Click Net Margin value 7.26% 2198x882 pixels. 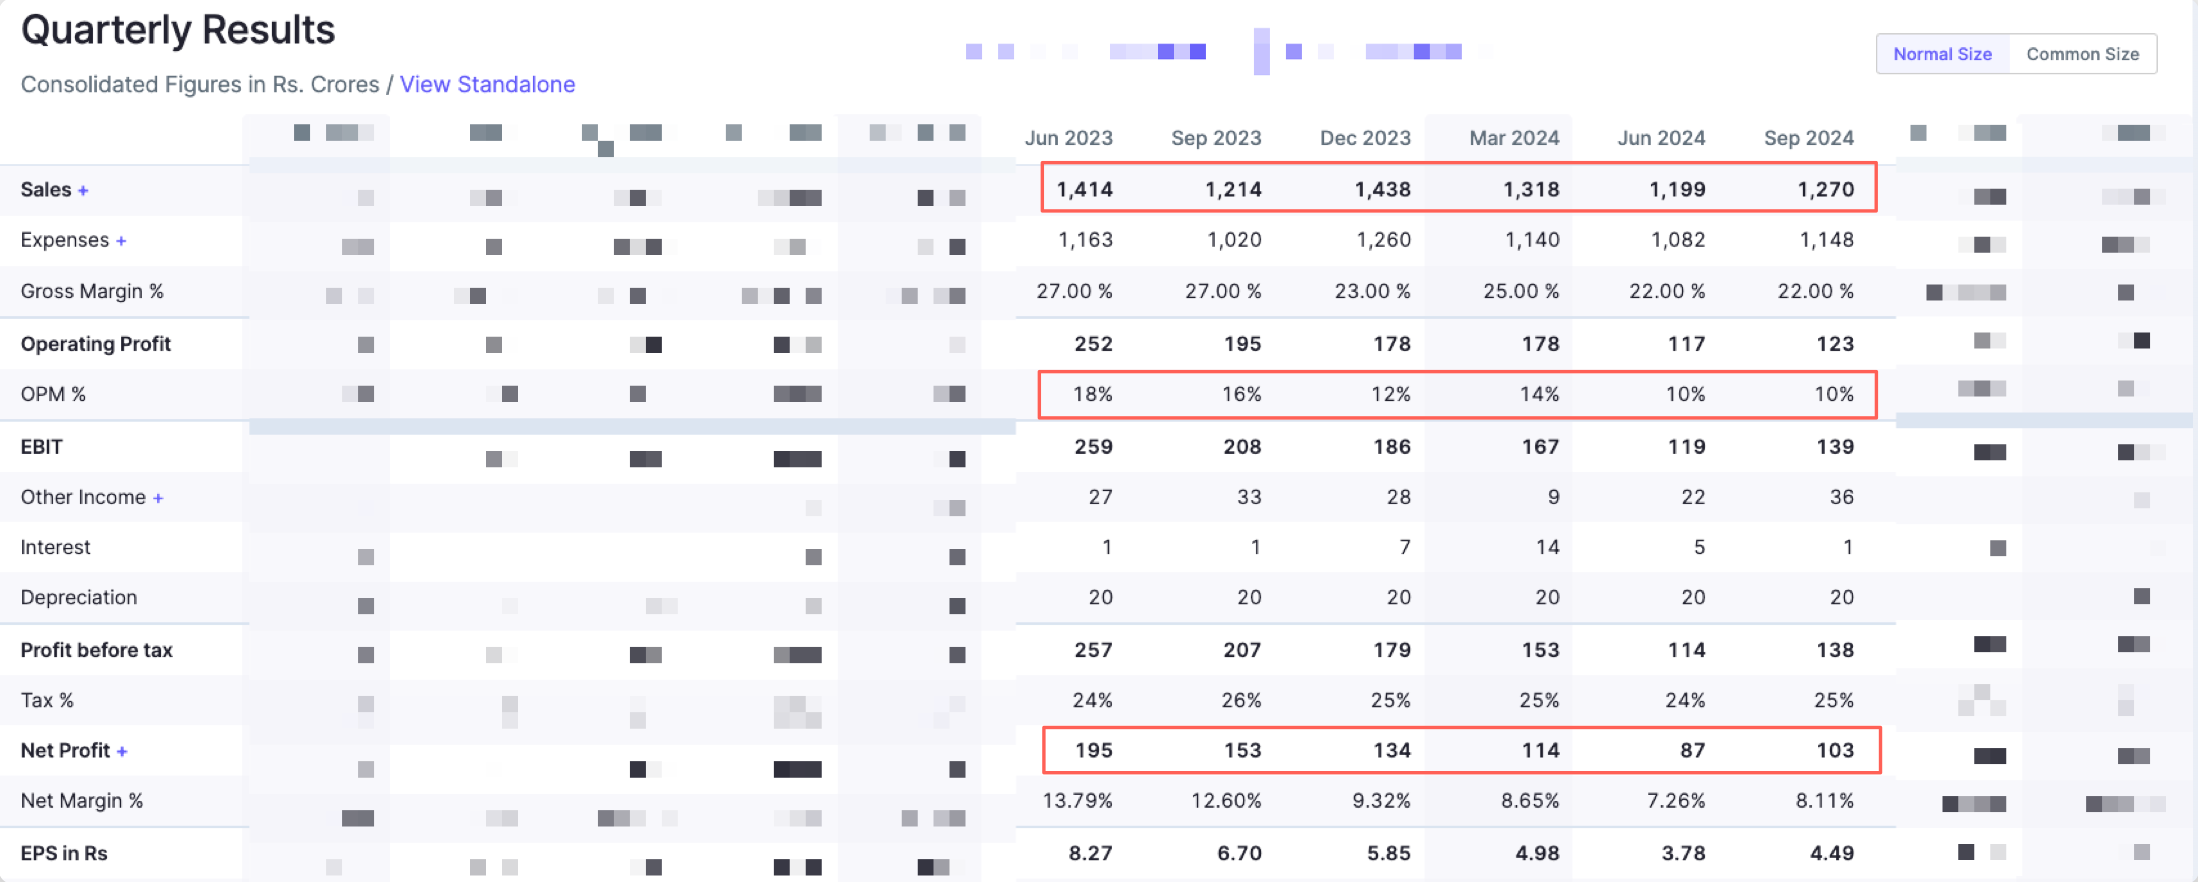click(1676, 801)
